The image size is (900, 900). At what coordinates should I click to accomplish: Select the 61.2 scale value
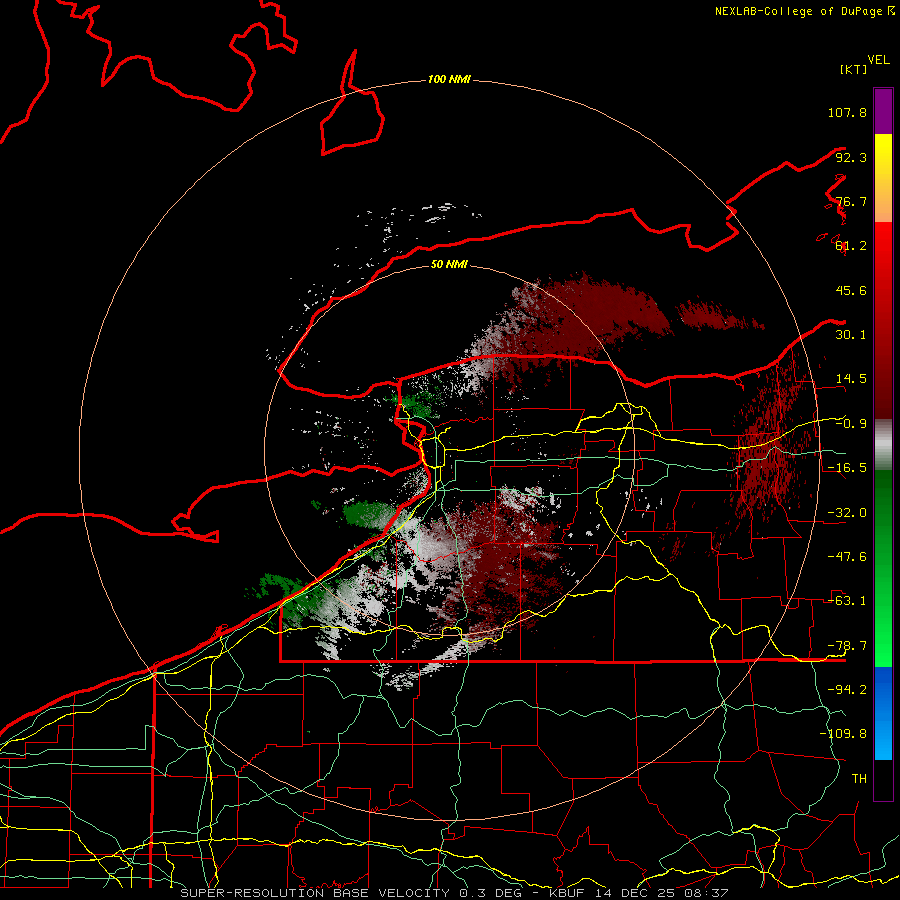851,246
